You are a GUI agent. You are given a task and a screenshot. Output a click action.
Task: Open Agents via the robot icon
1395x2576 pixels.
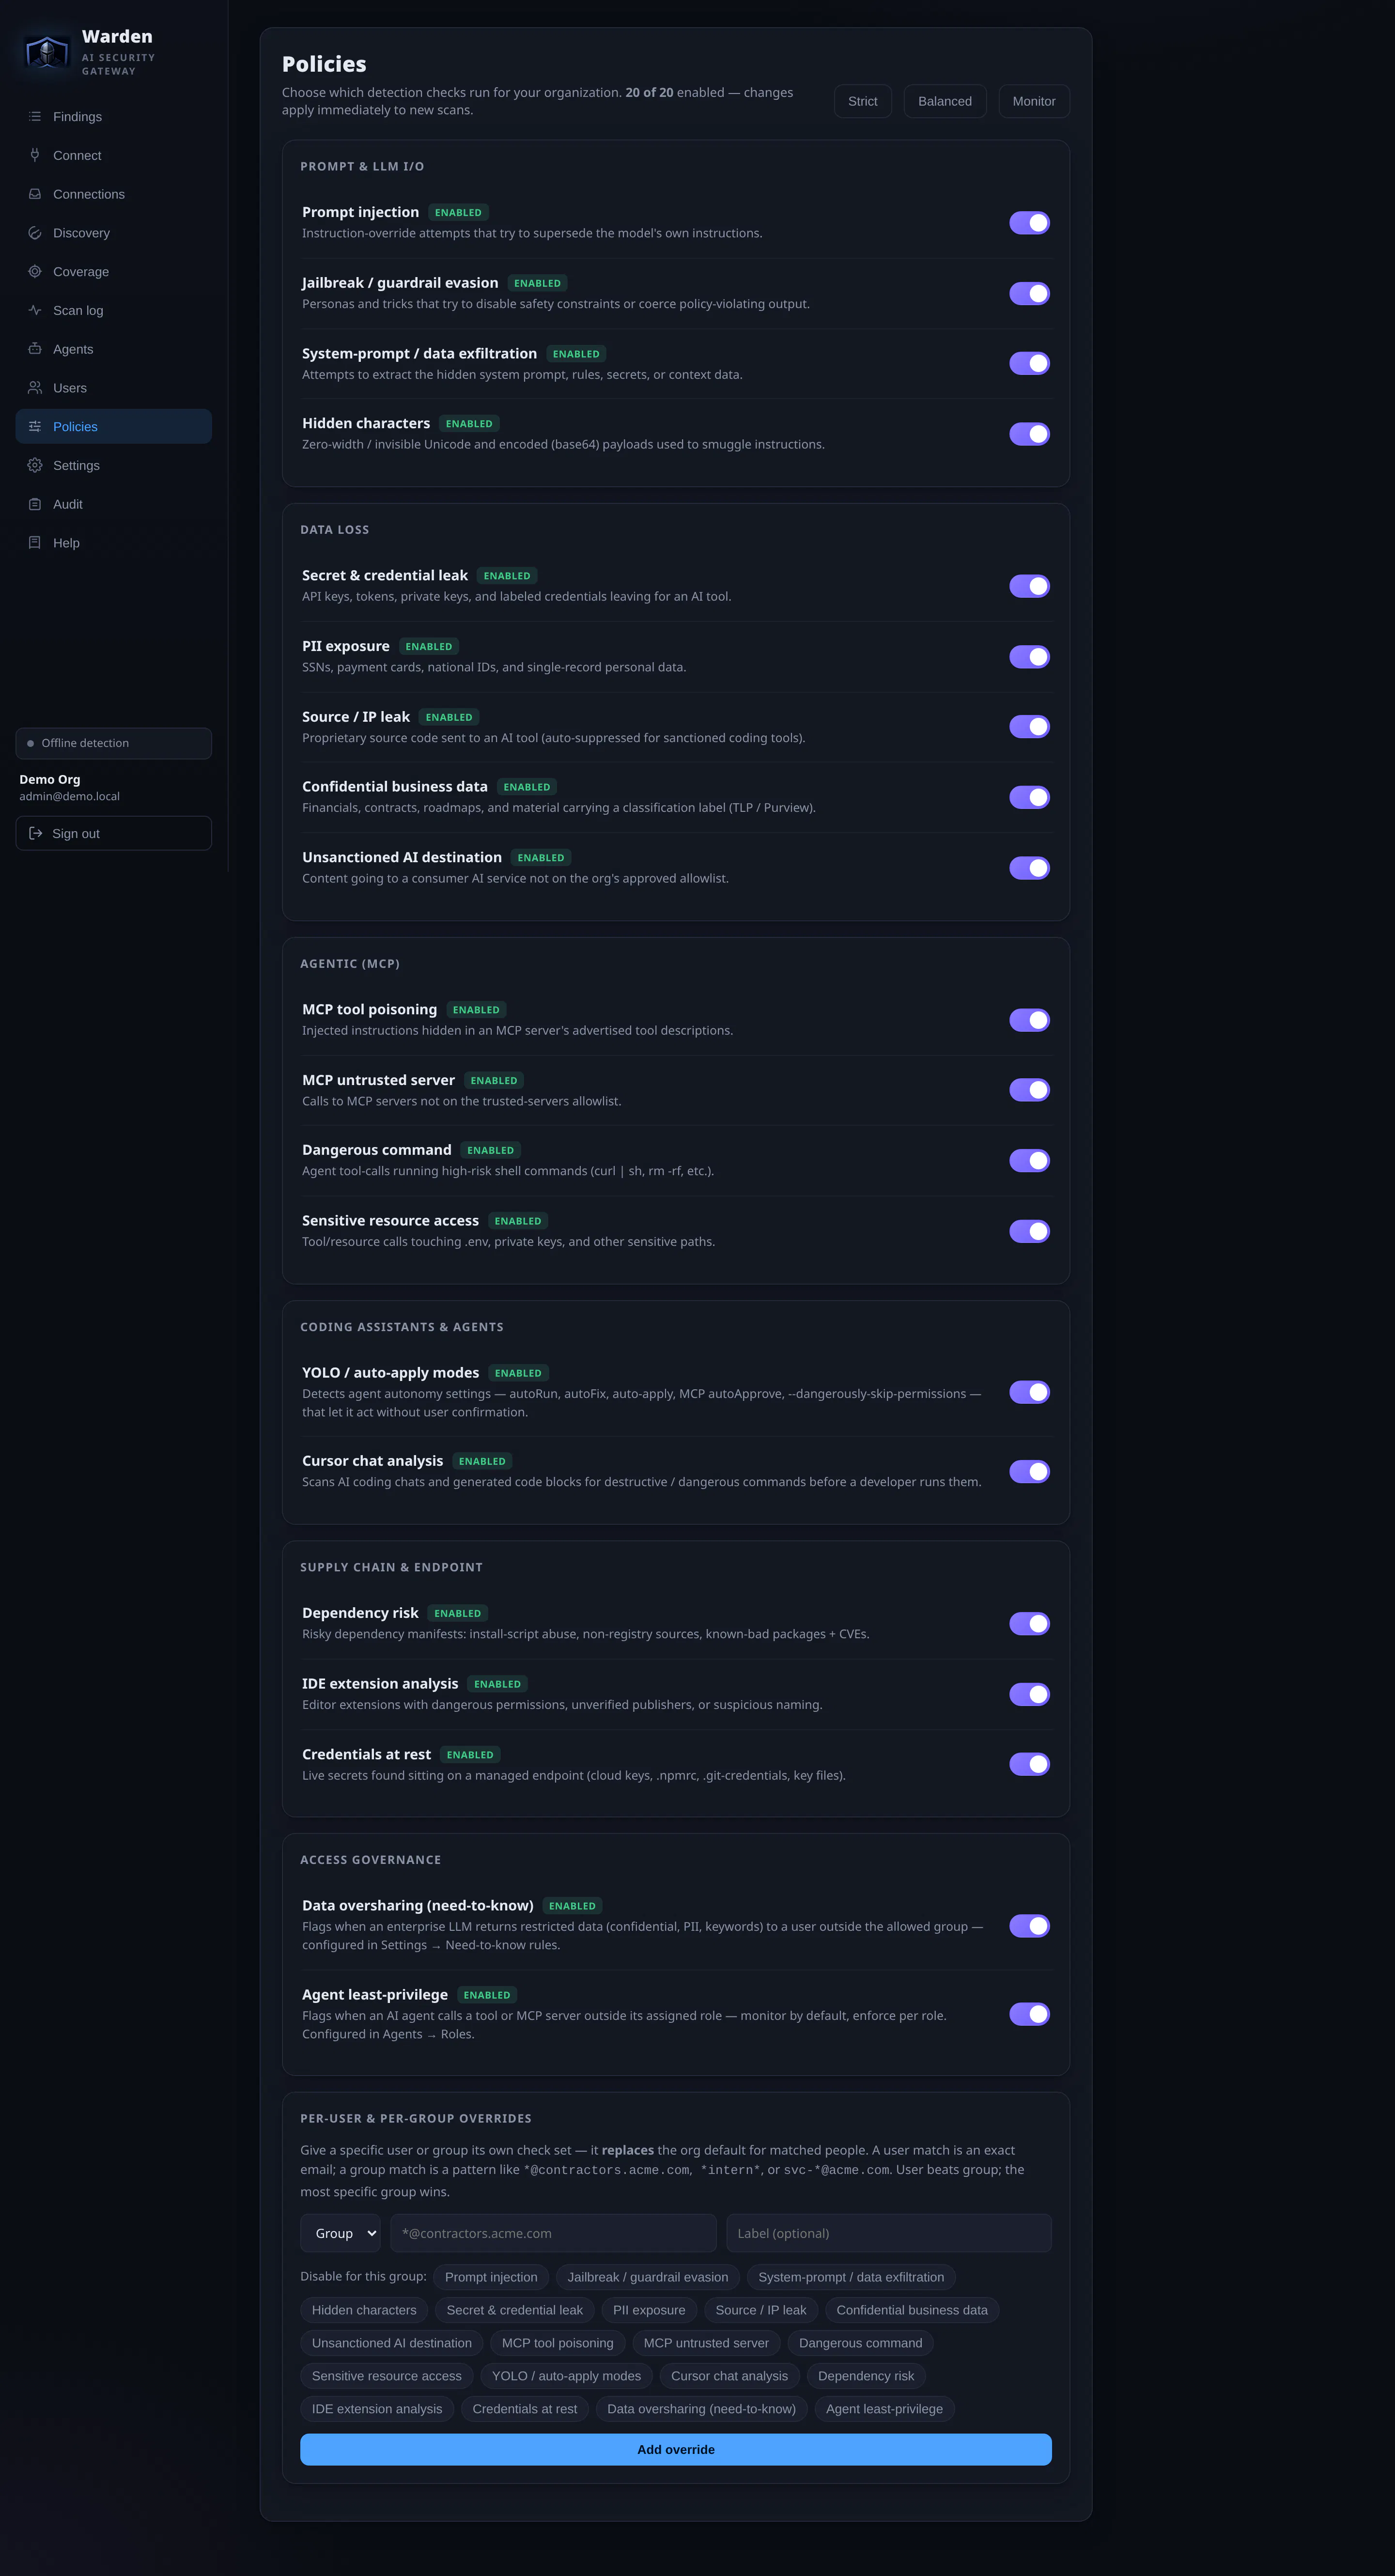point(35,349)
